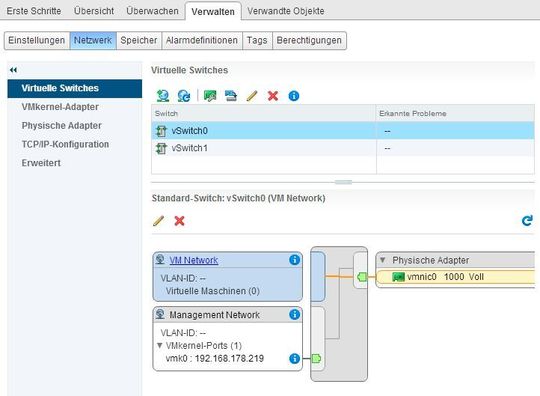Select the vSwitch0 row in the table
The height and width of the screenshot is (396, 540).
click(343, 131)
